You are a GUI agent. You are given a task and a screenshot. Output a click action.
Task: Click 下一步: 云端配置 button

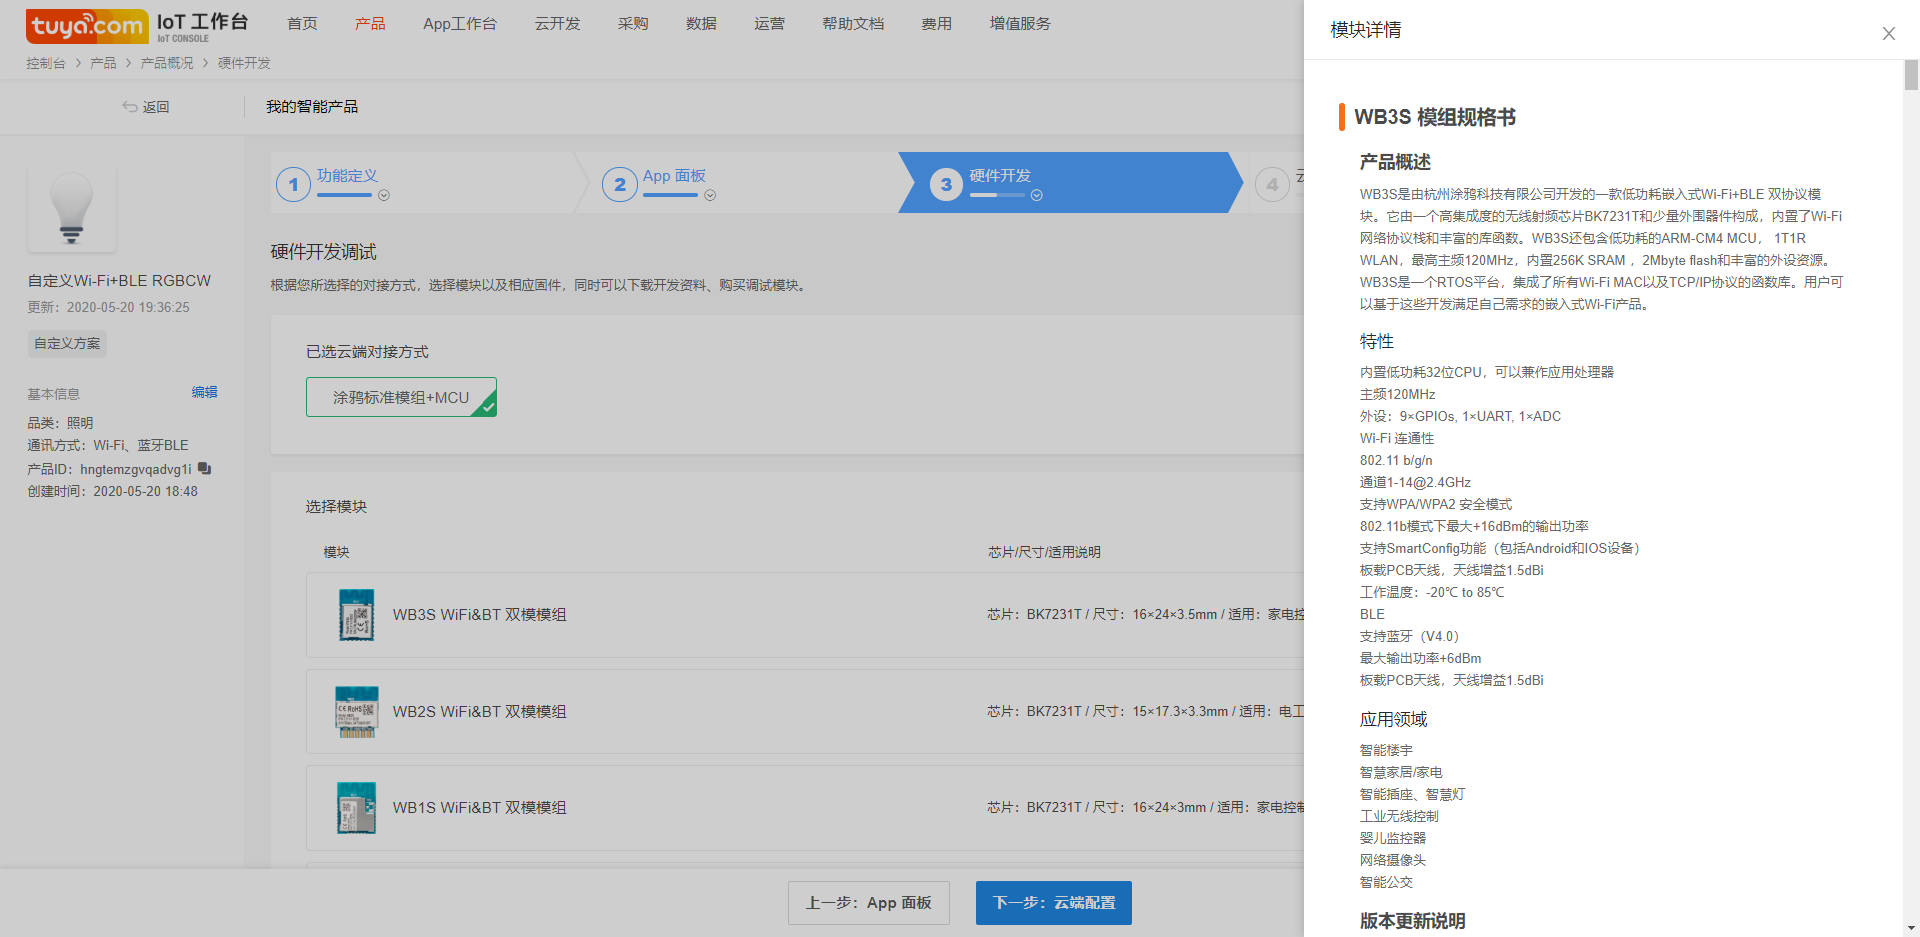1054,903
